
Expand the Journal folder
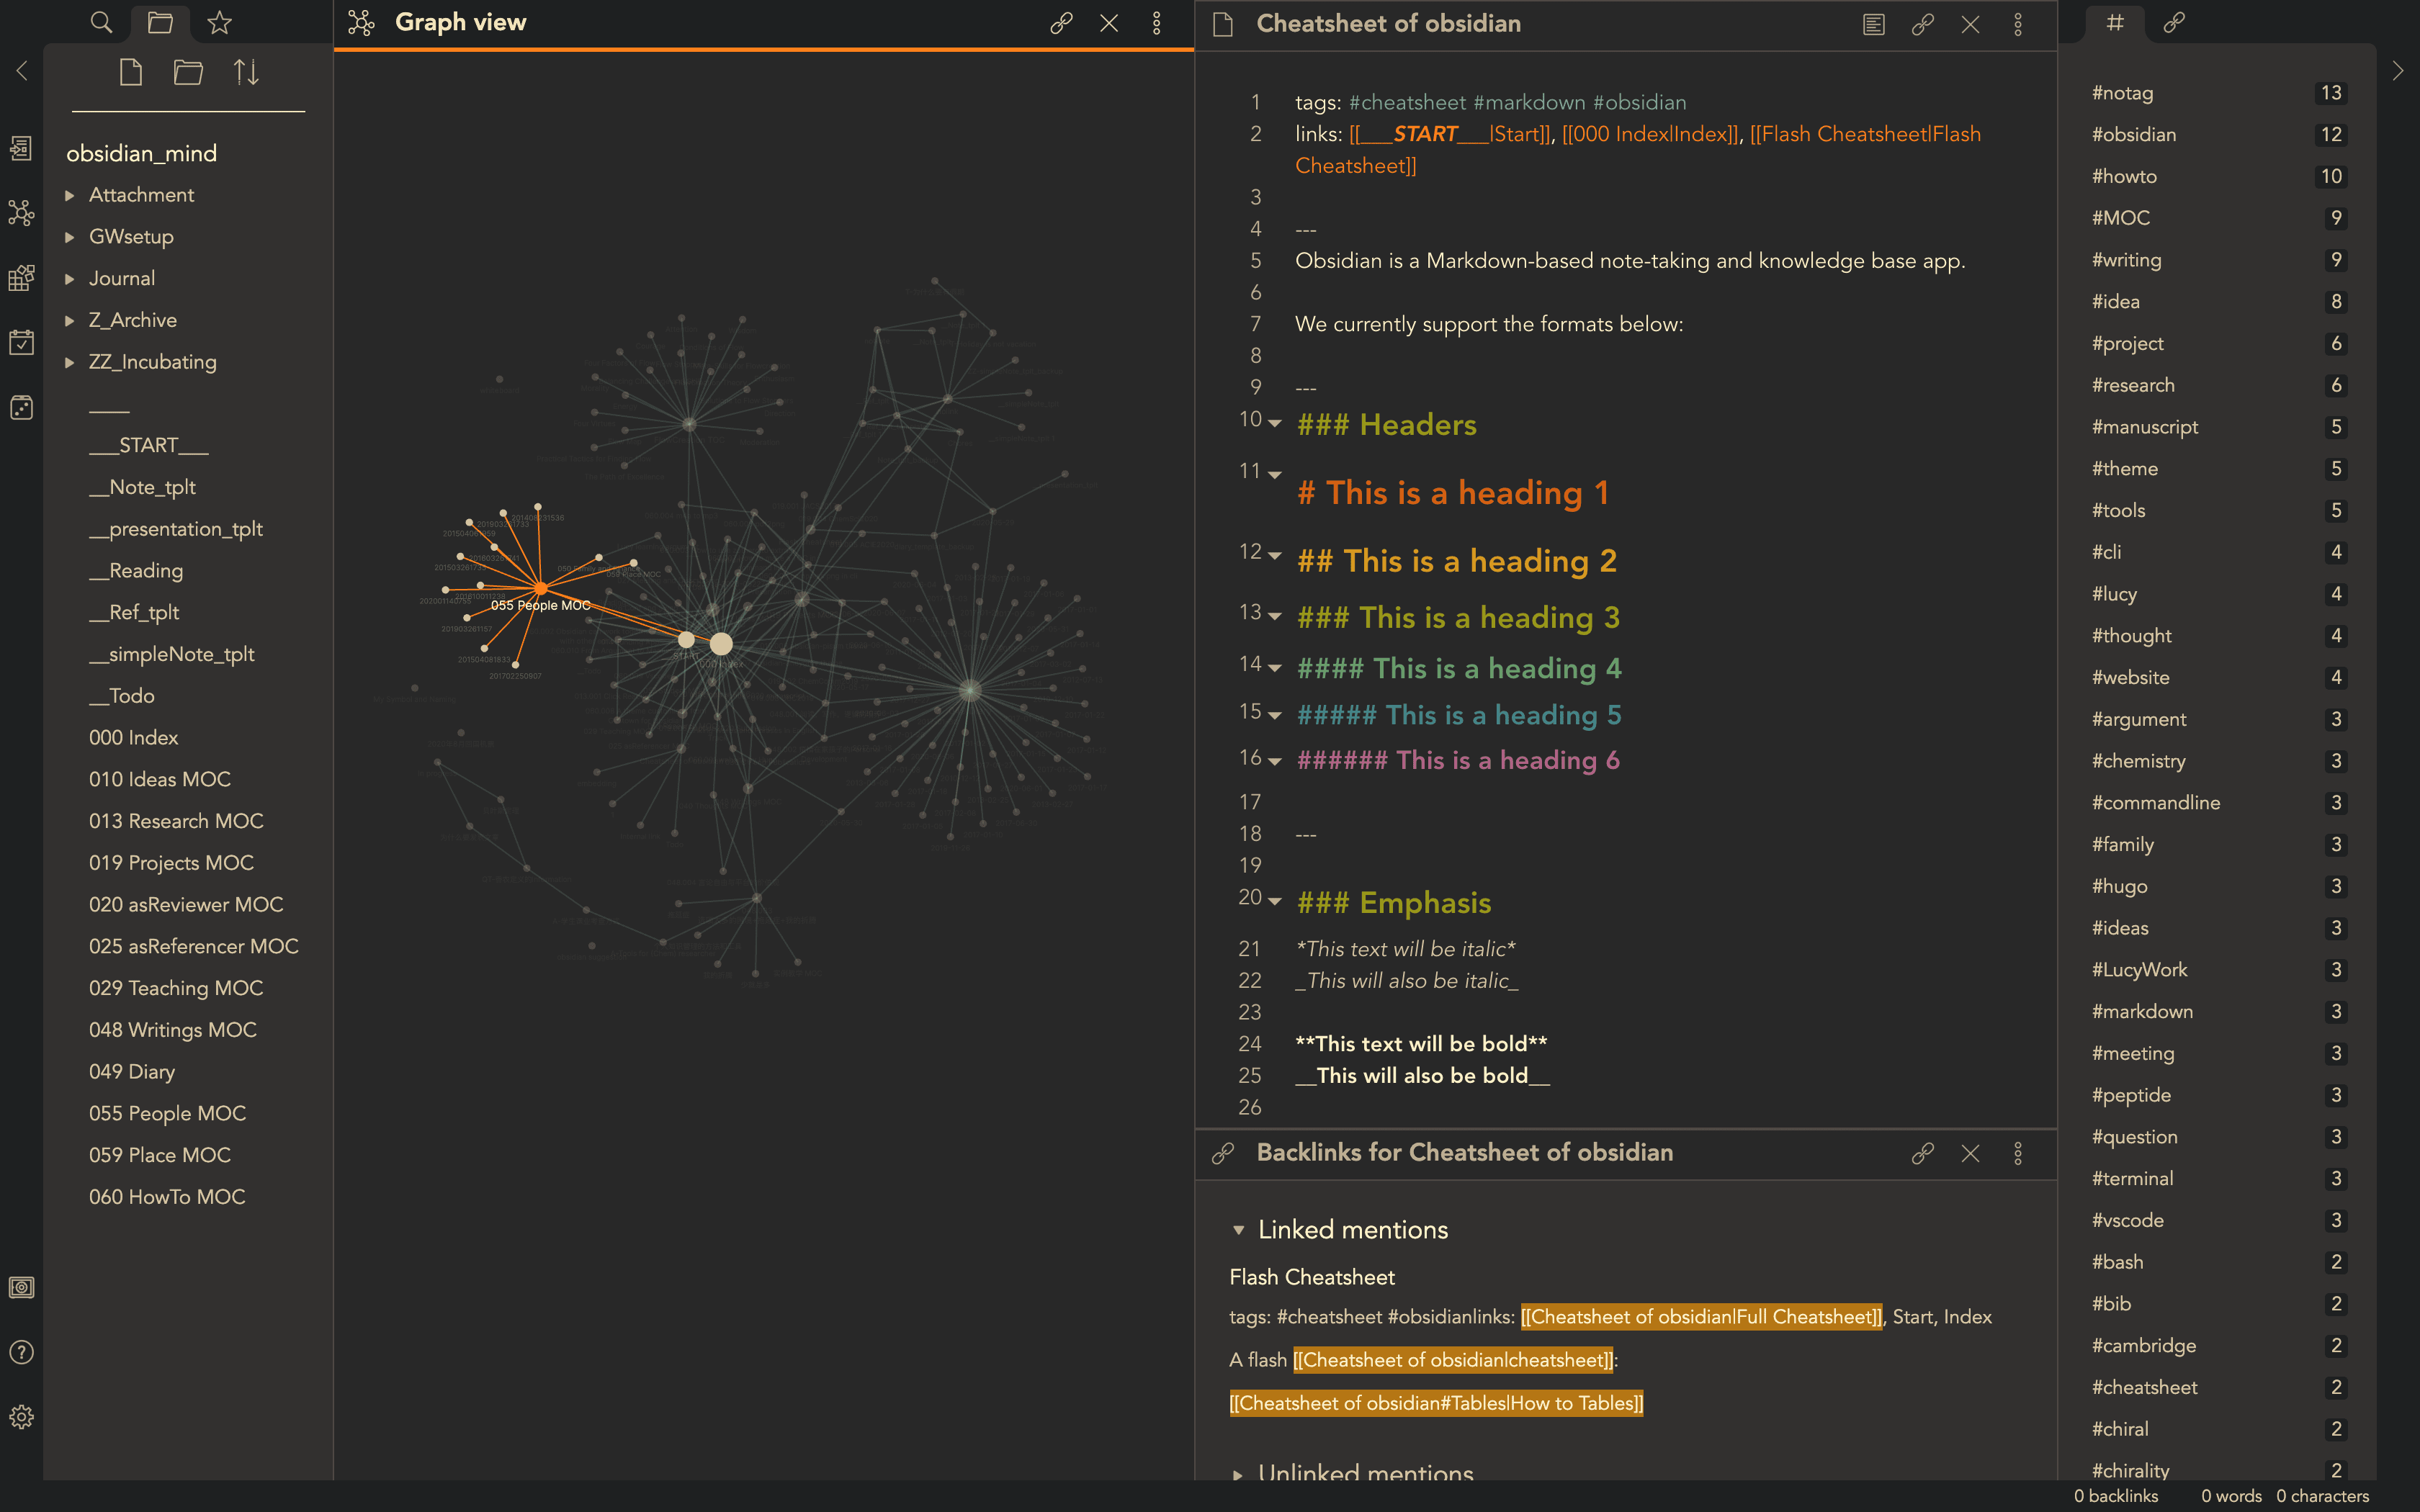pyautogui.click(x=70, y=279)
